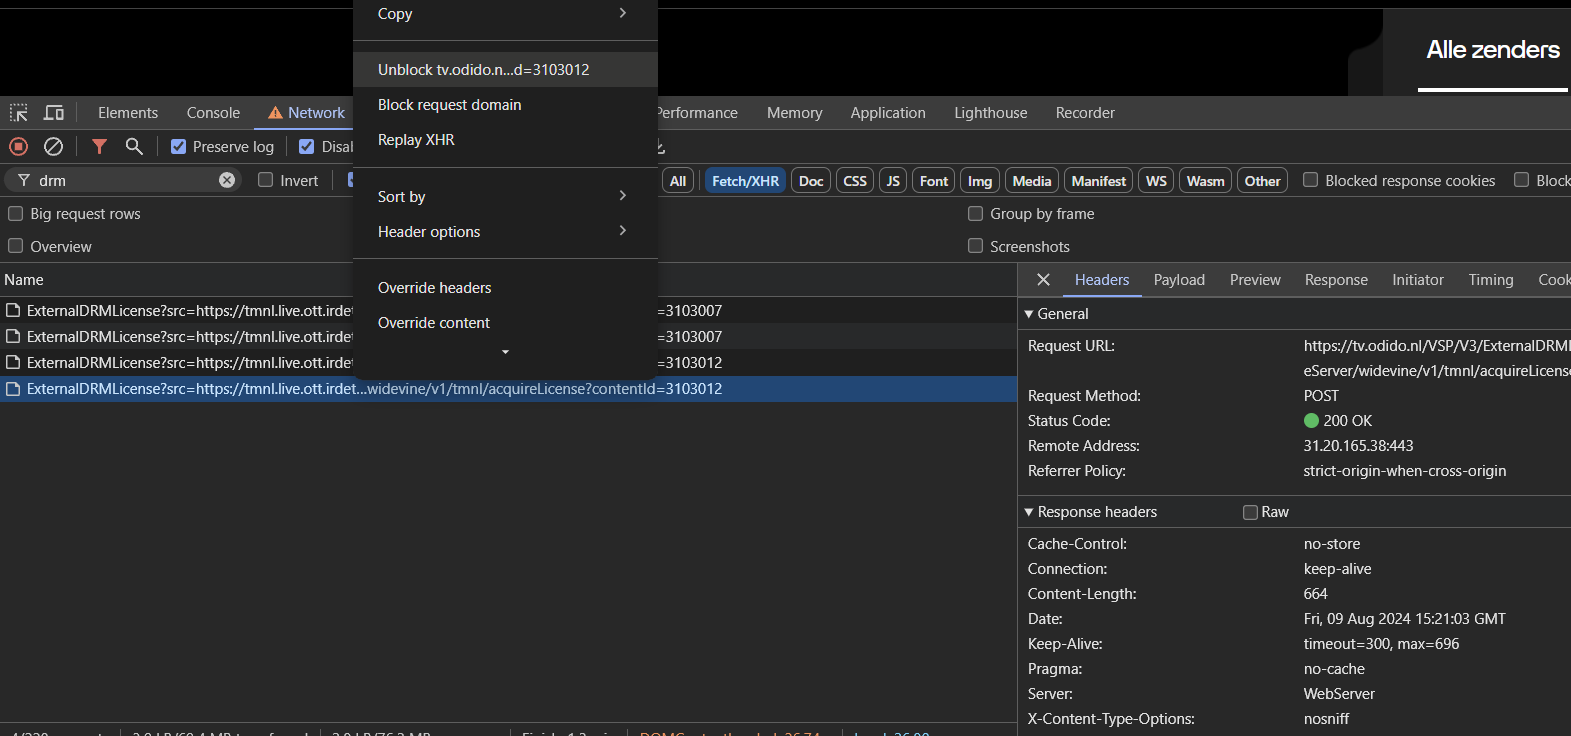1571x736 pixels.
Task: Select the Fetch/XHR filter button
Action: click(x=745, y=181)
